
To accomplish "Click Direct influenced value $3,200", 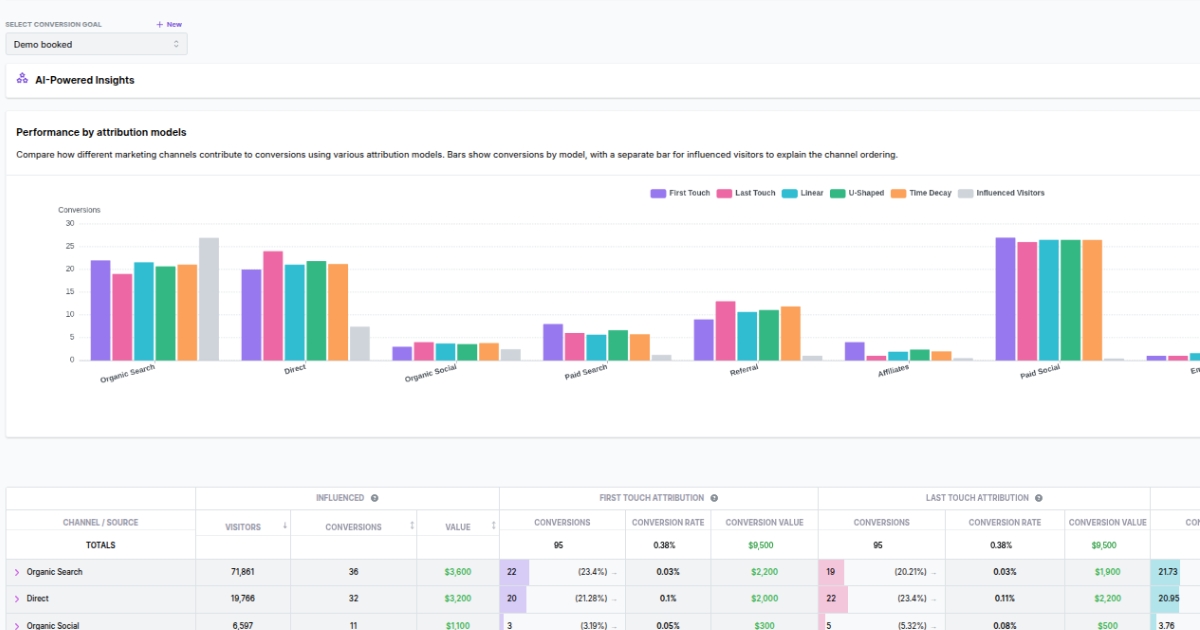I will click(x=458, y=599).
